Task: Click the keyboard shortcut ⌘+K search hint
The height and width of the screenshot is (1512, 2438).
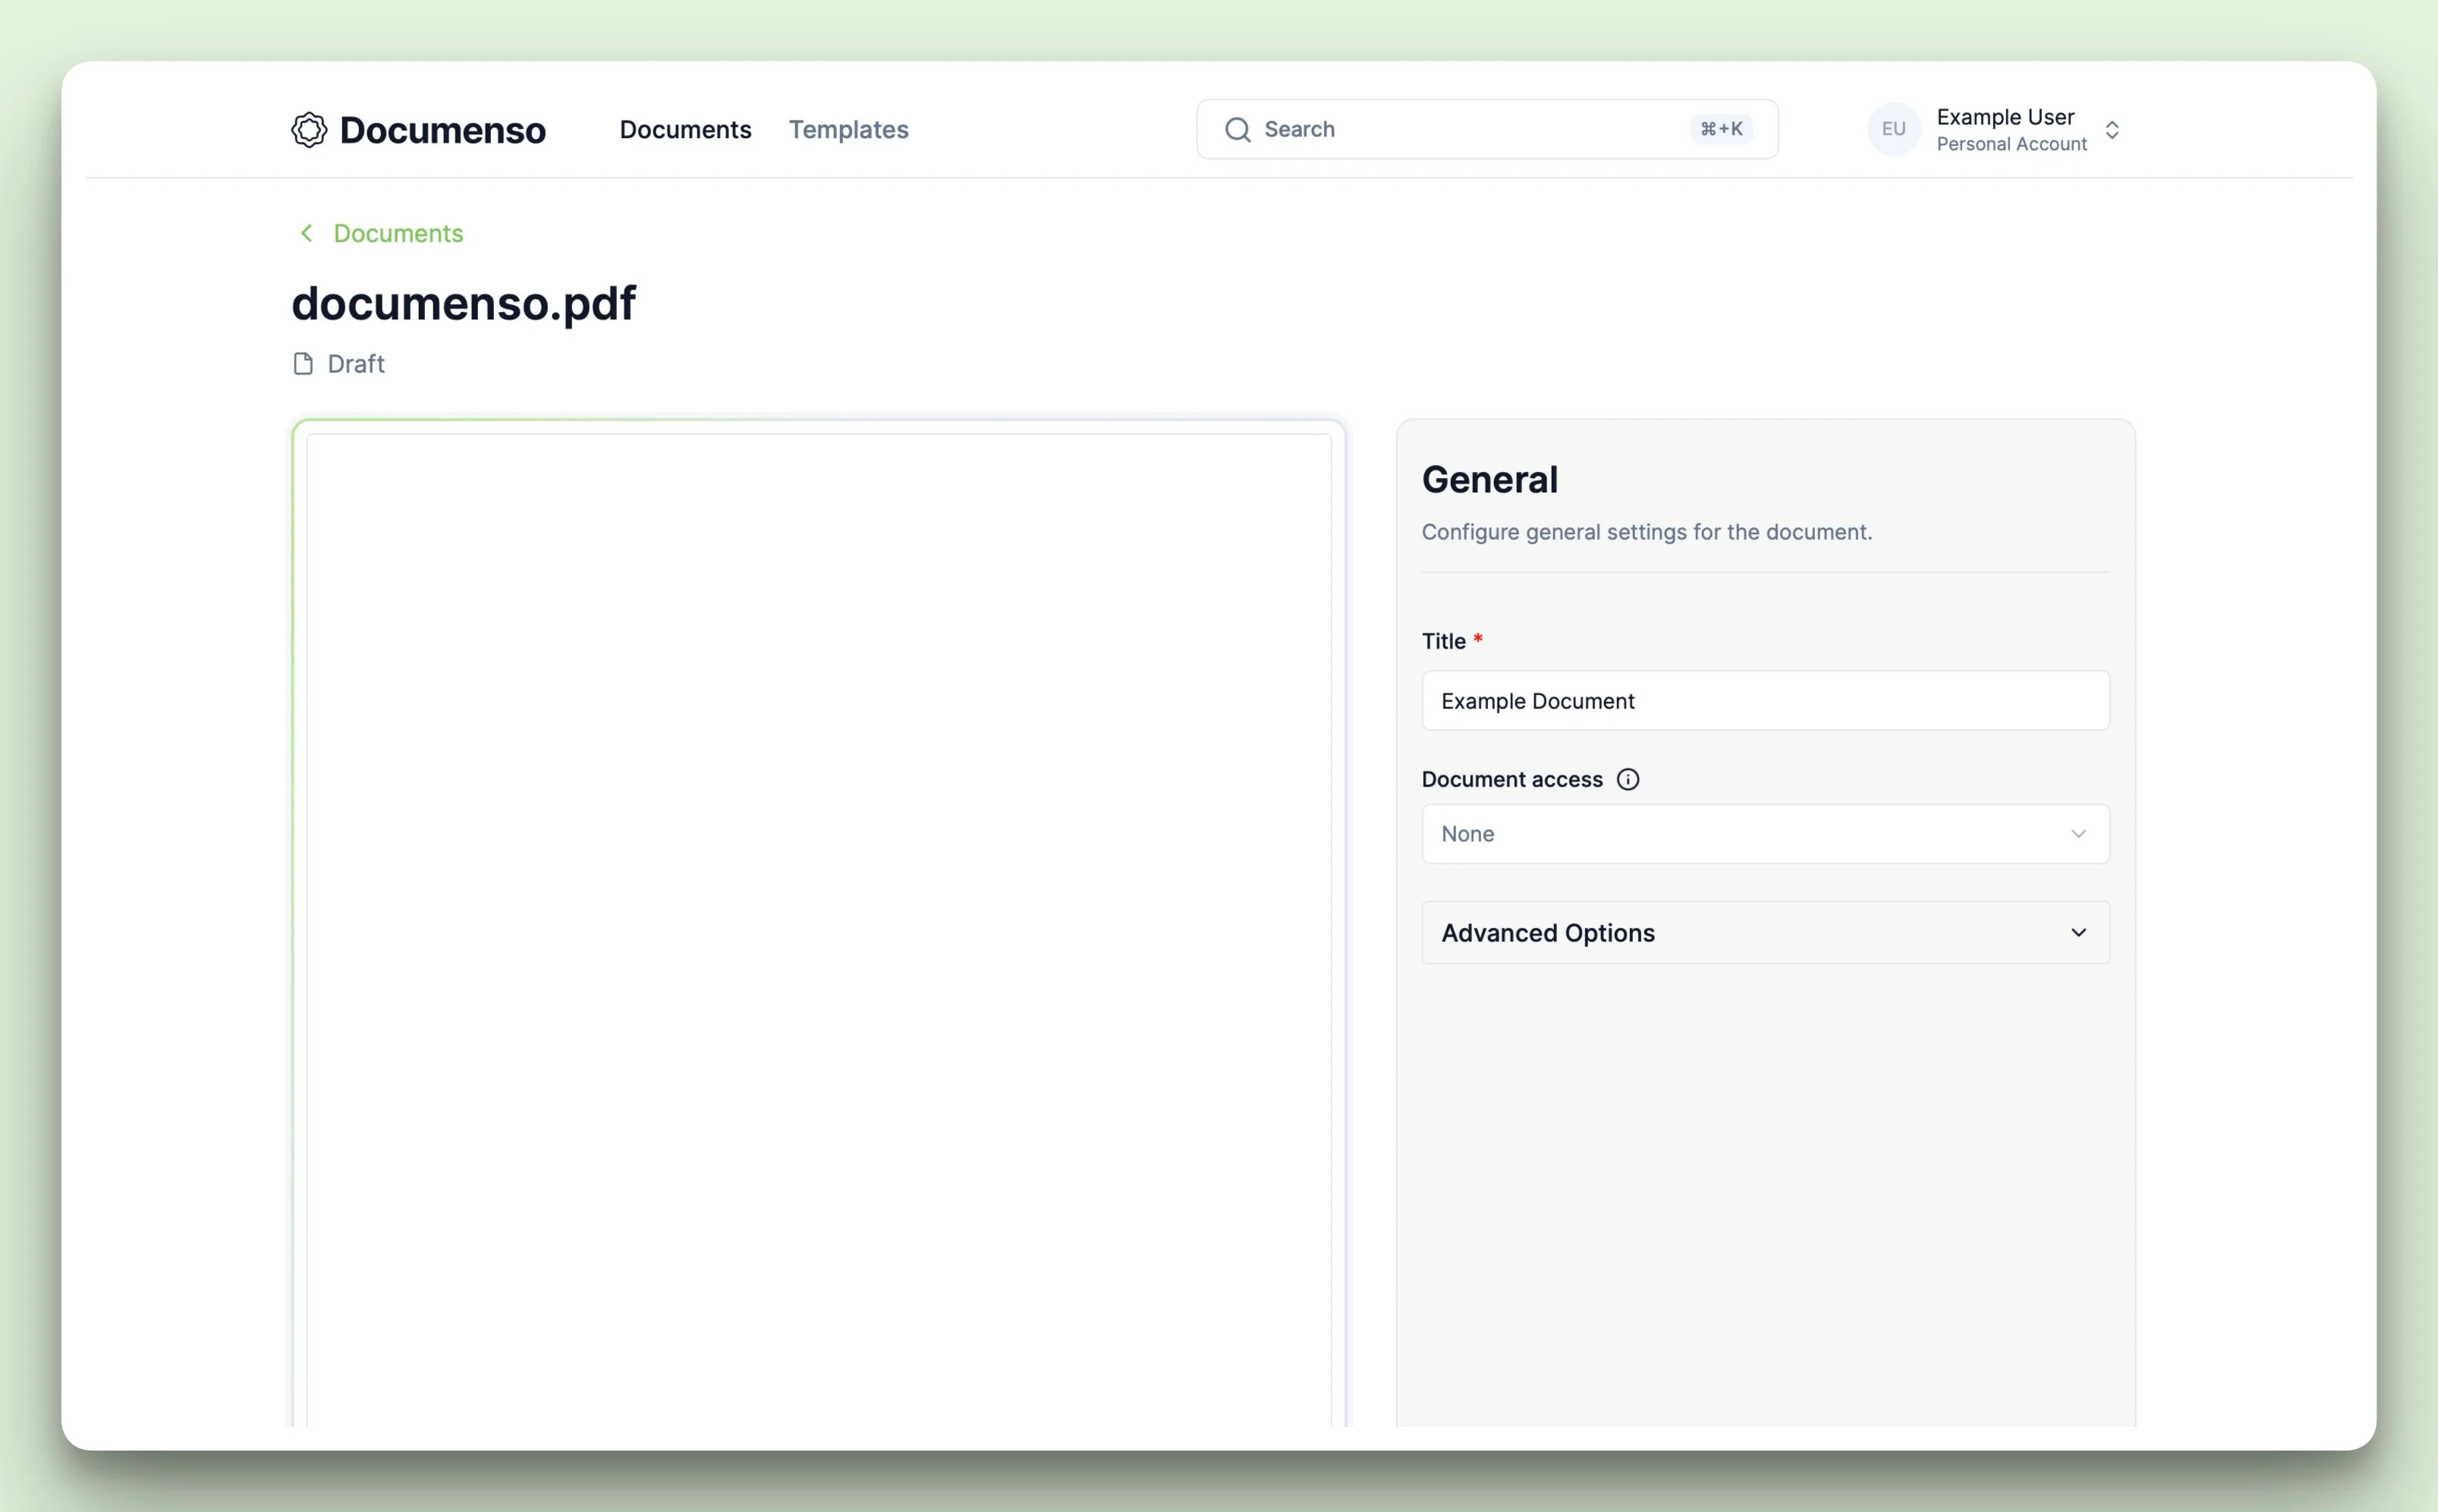Action: click(x=1720, y=127)
